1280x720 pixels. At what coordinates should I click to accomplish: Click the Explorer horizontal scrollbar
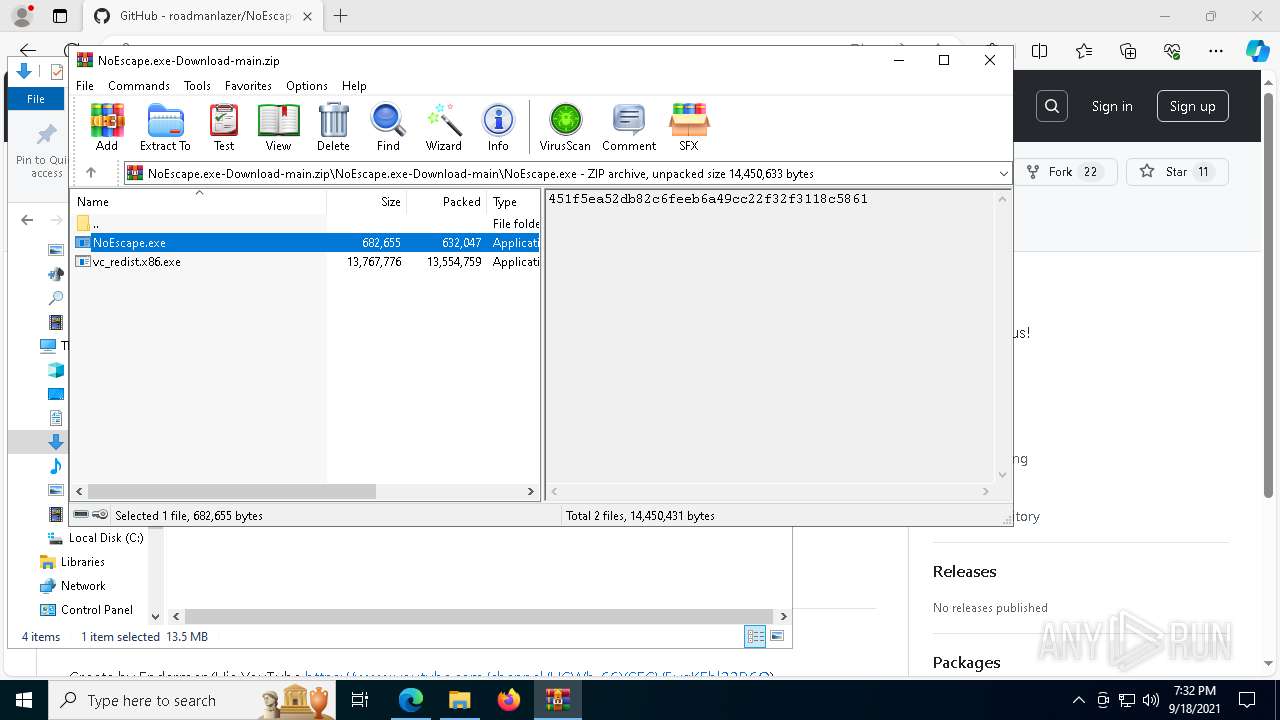(x=479, y=617)
